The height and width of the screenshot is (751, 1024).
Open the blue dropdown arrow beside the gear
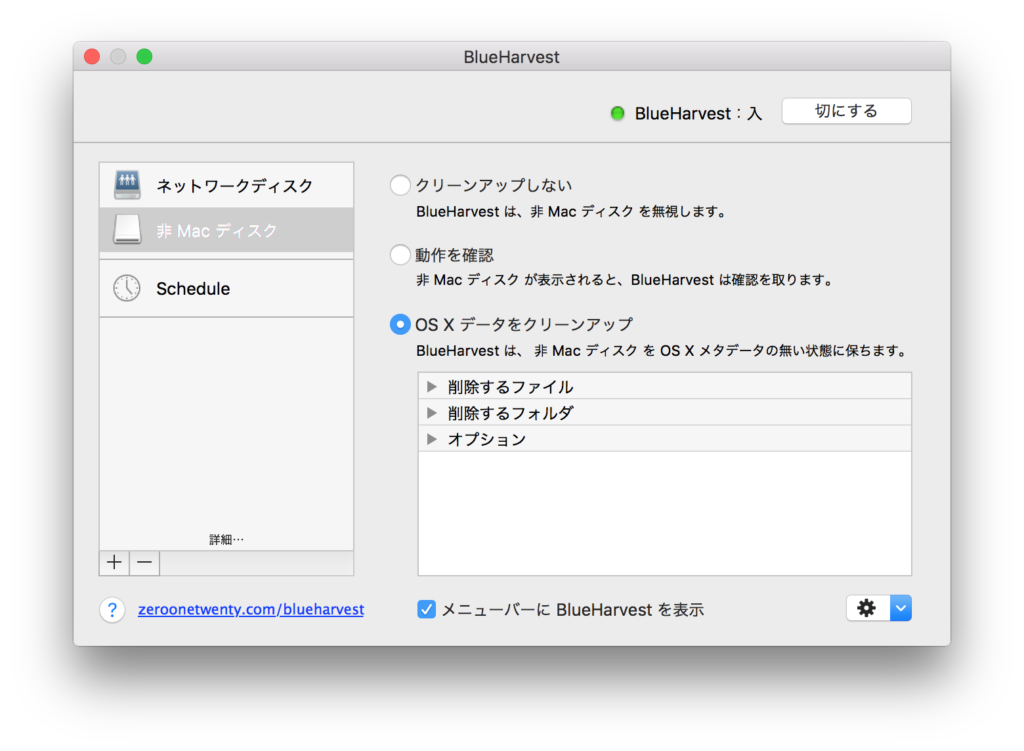(x=901, y=608)
